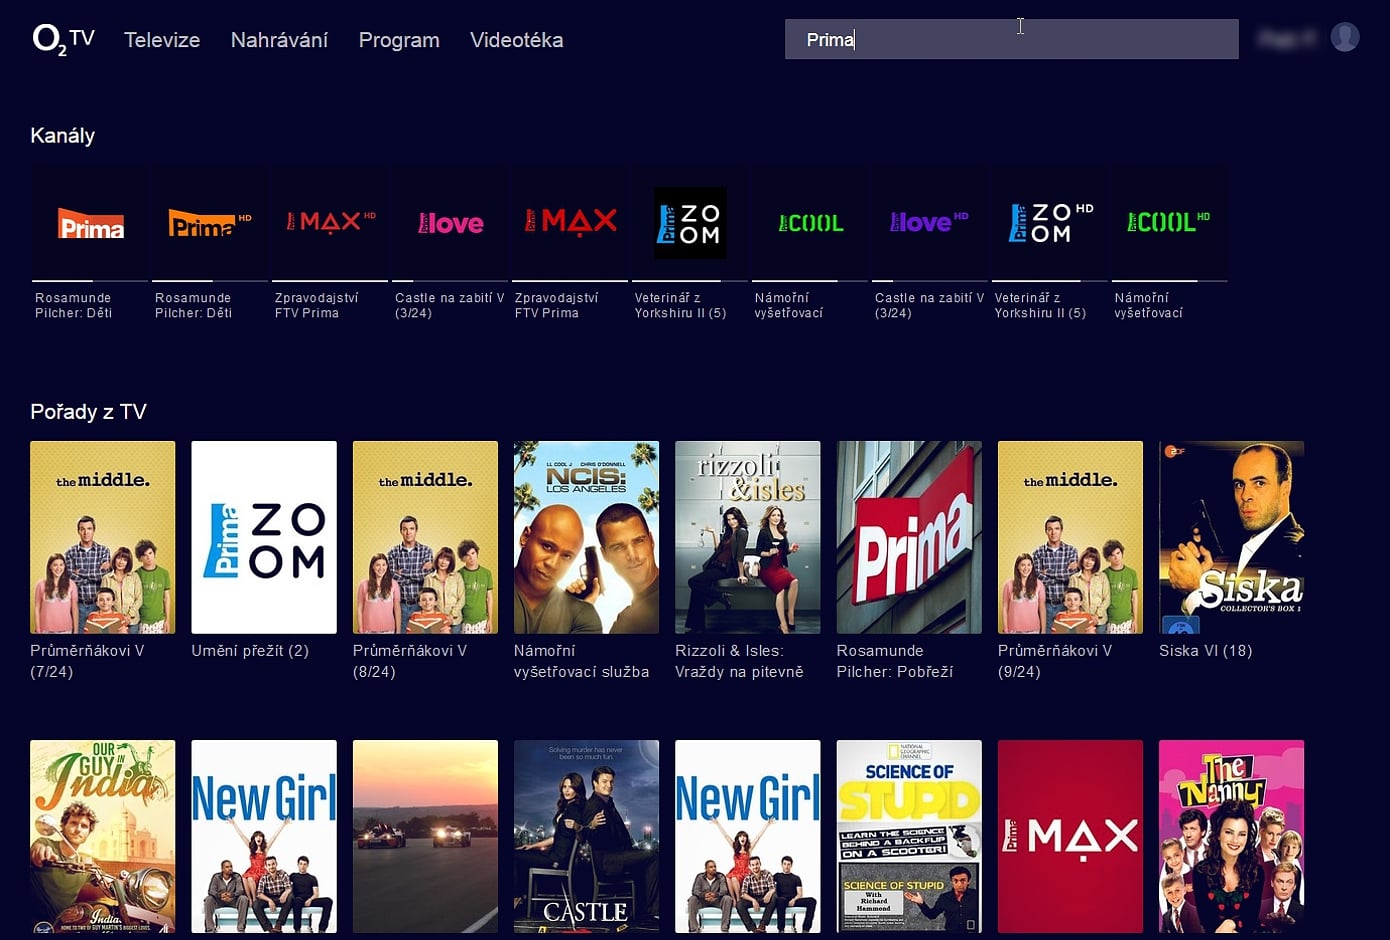This screenshot has height=940, width=1390.
Task: Click the 'Kanály' section heading
Action: pyautogui.click(x=63, y=136)
